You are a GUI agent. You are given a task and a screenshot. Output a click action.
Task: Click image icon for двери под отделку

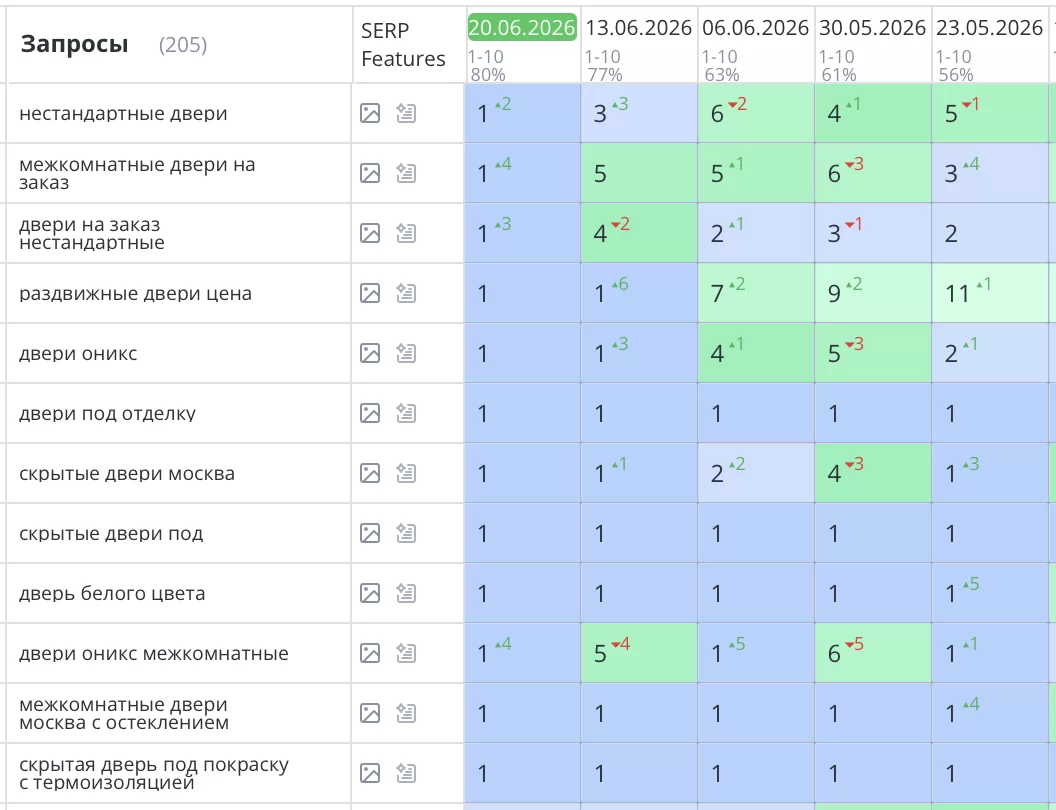[370, 413]
